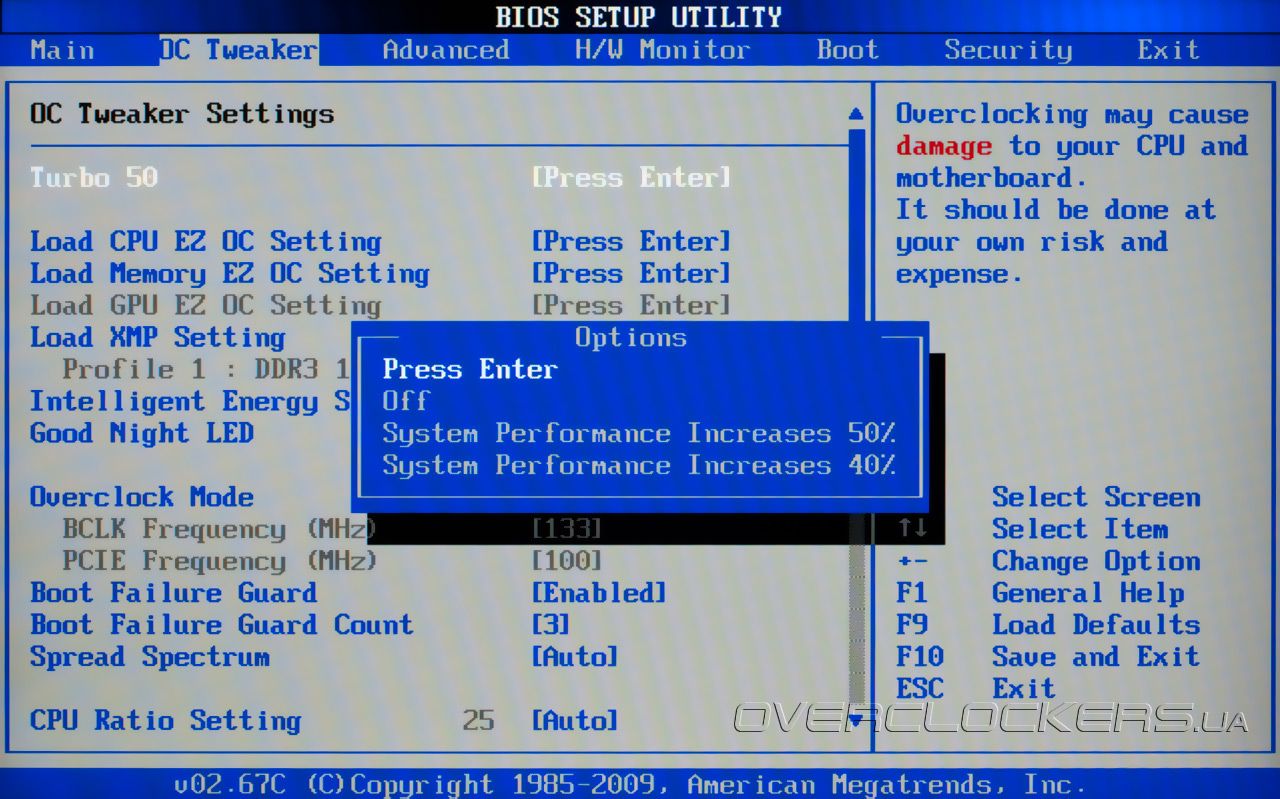Switch to the Main tab

click(x=62, y=50)
